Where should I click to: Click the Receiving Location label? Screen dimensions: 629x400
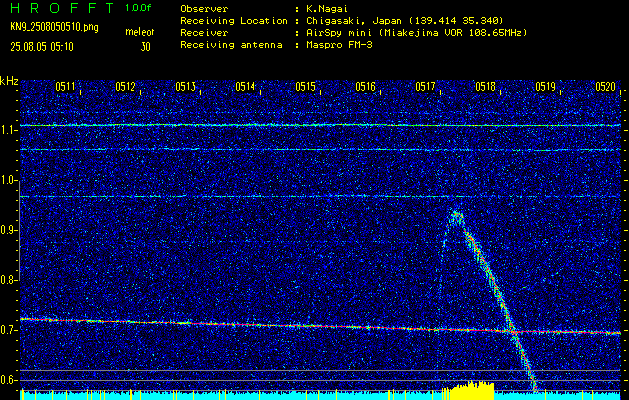pos(234,21)
